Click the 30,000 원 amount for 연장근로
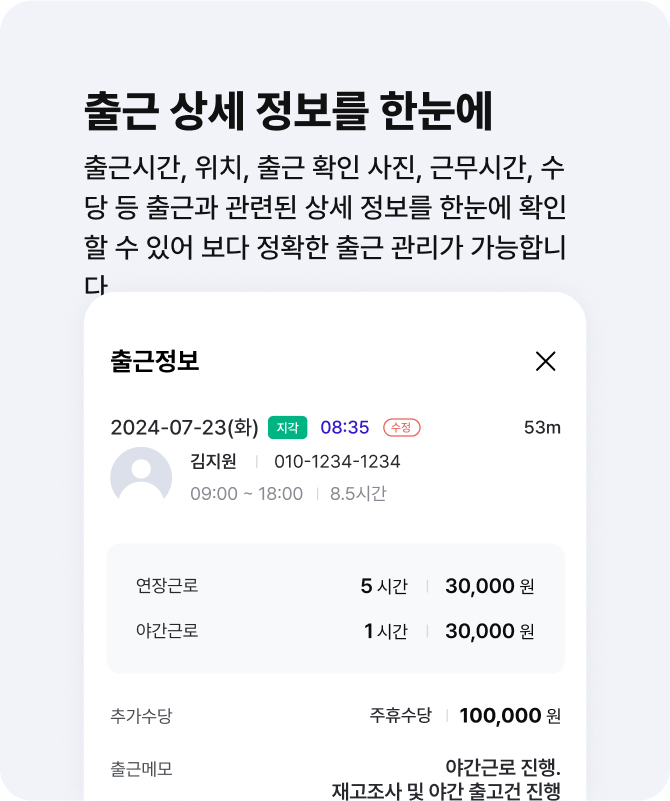 pyautogui.click(x=490, y=586)
